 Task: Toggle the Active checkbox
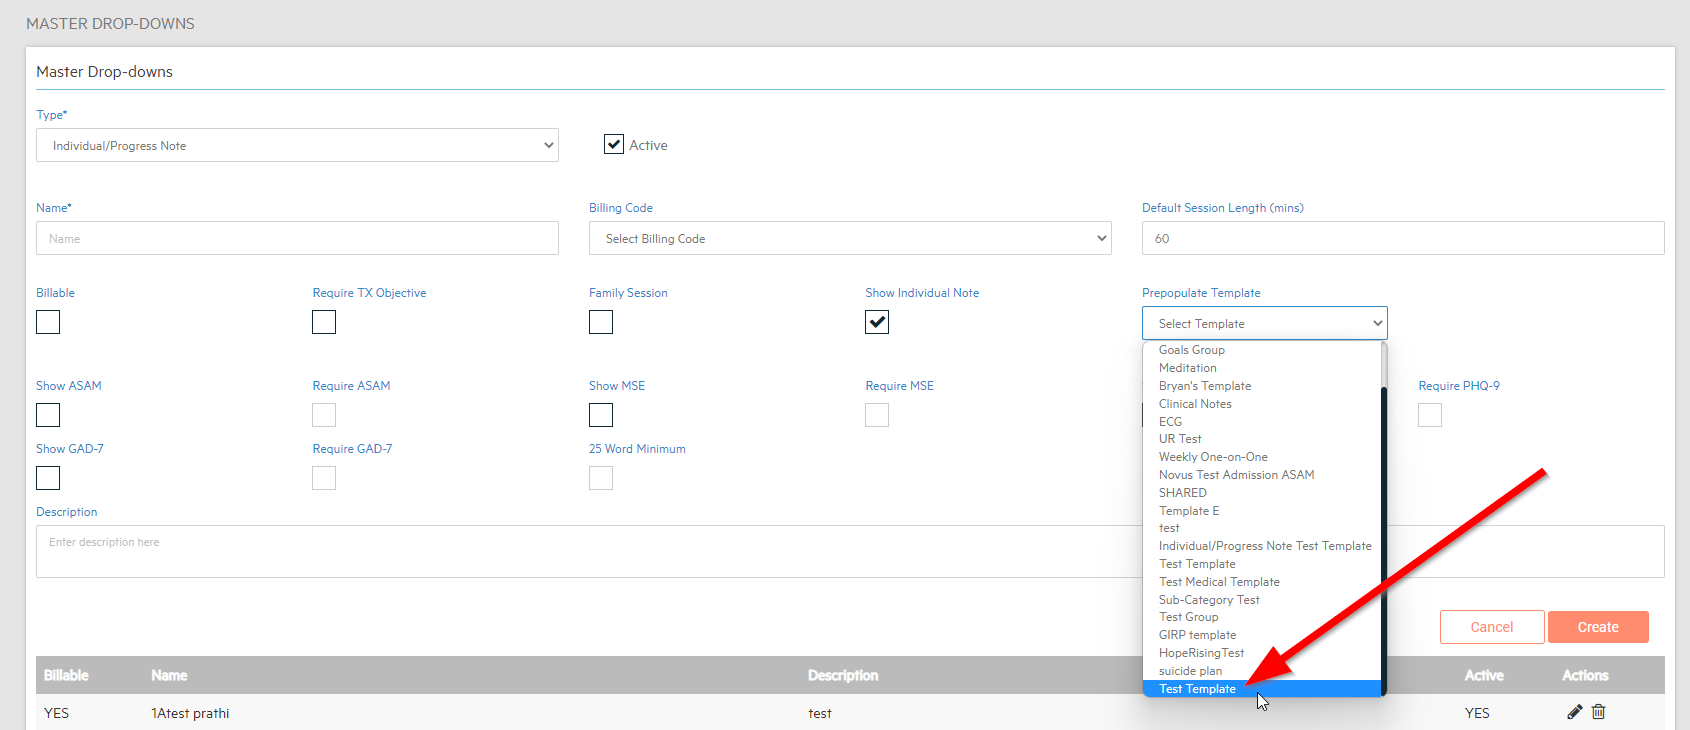[614, 145]
